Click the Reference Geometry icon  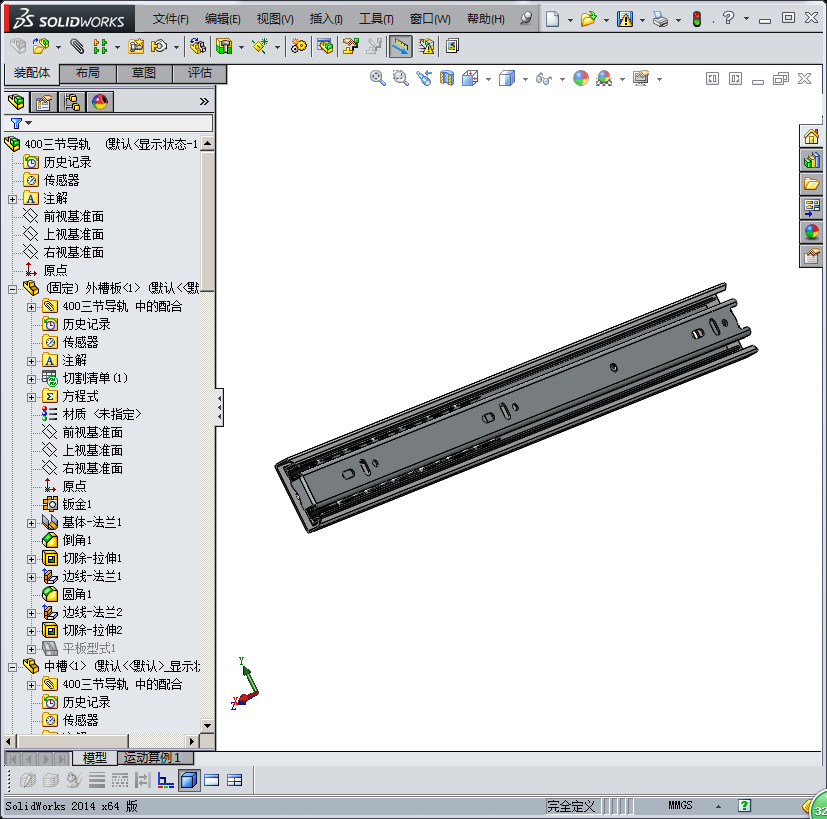coord(259,46)
